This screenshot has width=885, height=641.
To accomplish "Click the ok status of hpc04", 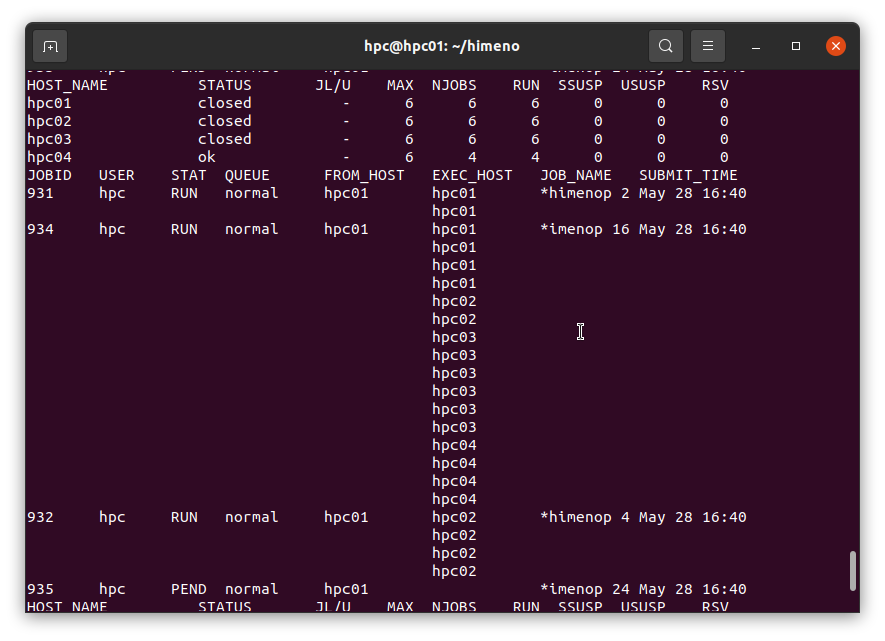I will point(207,157).
